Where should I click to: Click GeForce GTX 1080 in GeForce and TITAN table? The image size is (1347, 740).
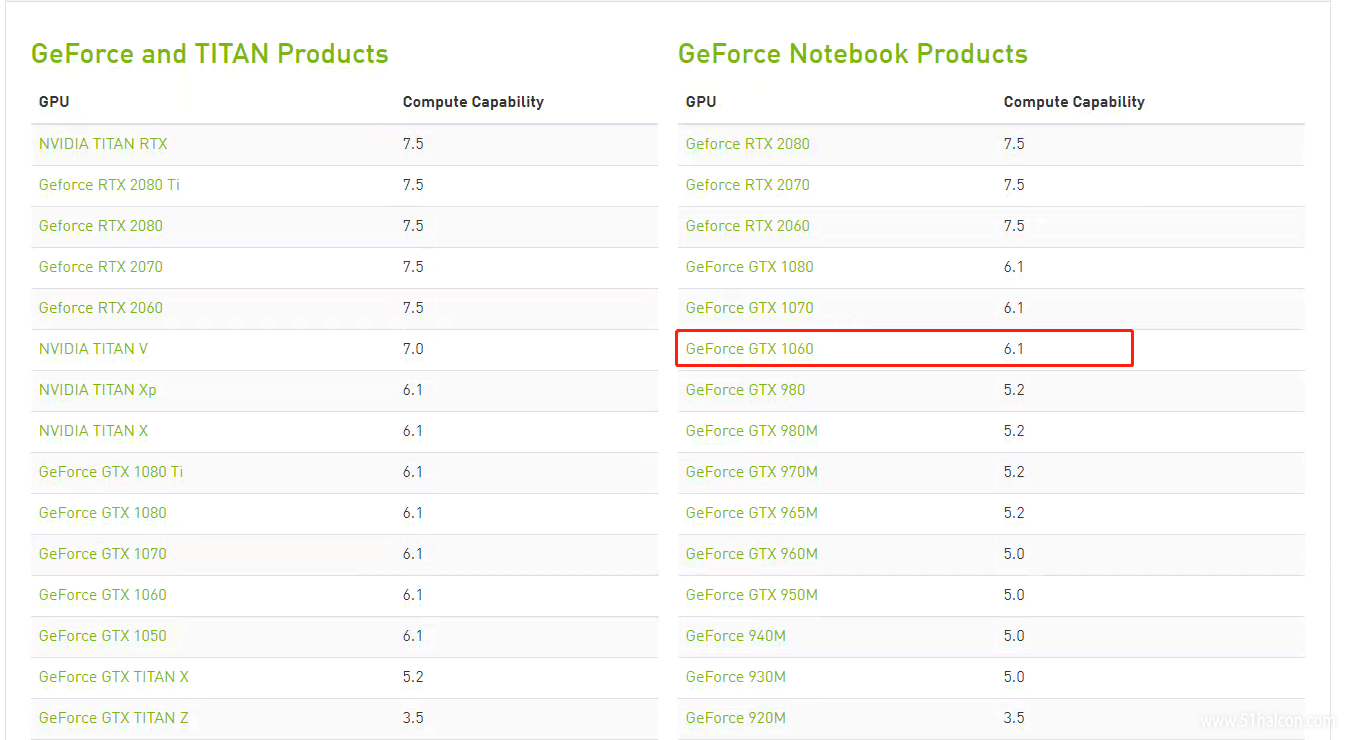[x=103, y=513]
